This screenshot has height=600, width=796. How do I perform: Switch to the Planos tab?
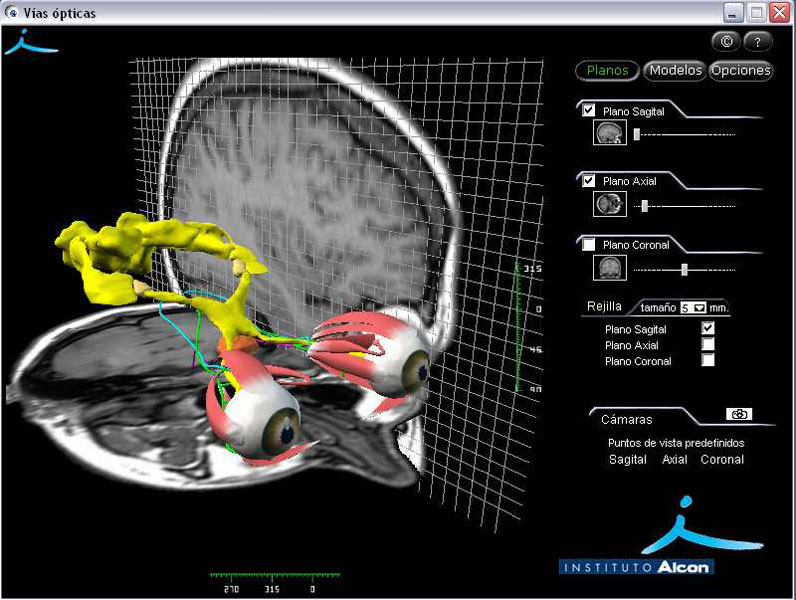607,70
